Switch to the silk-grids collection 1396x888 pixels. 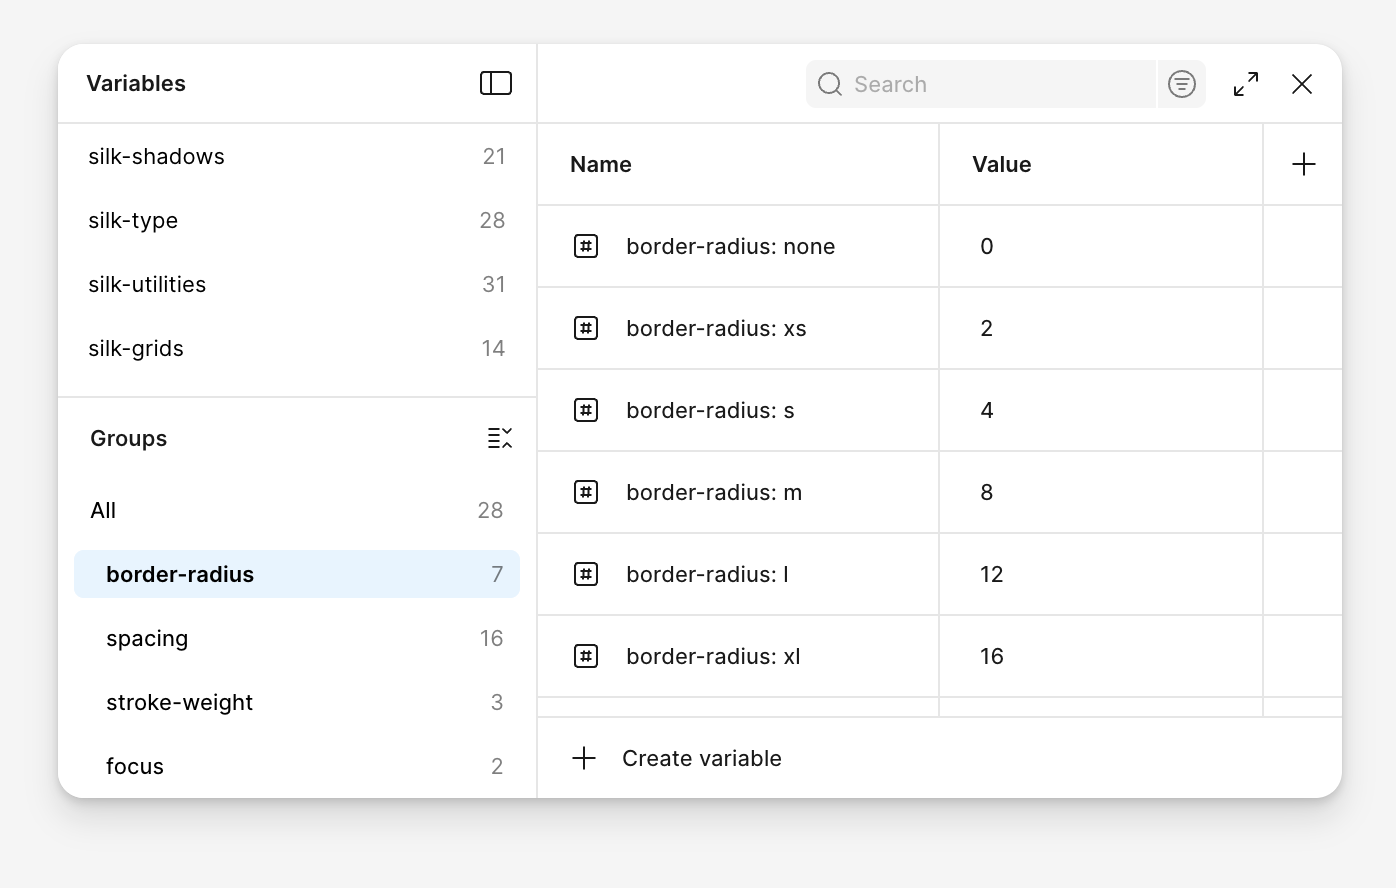click(x=136, y=349)
